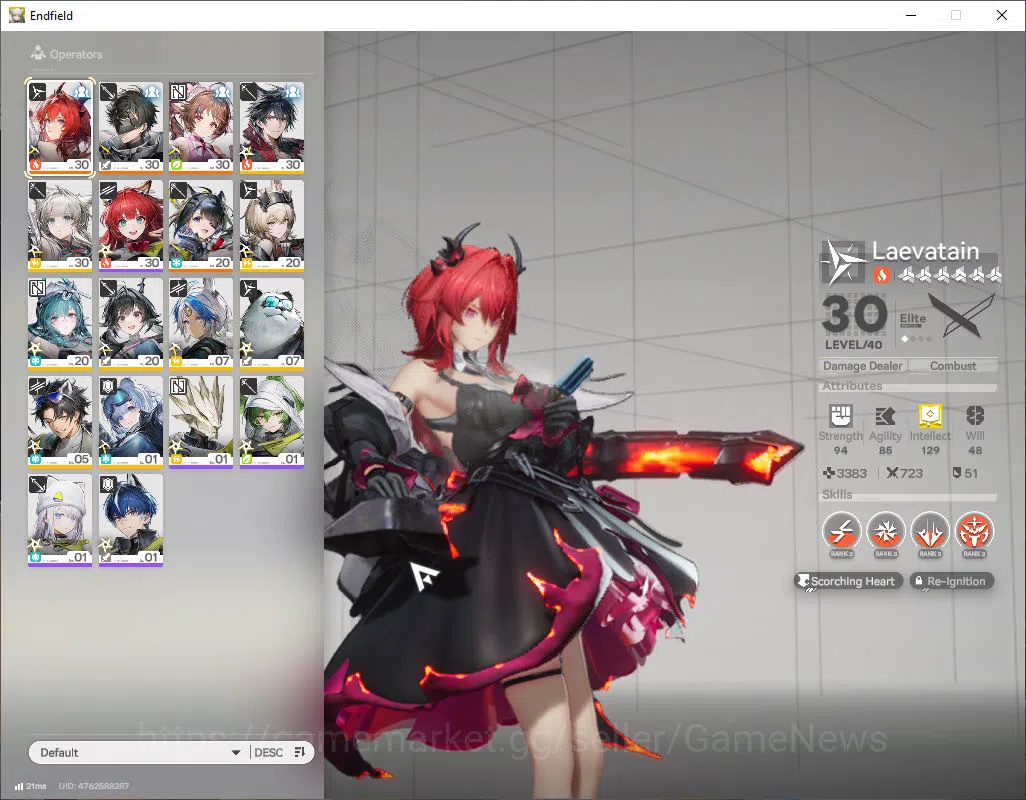1026x800 pixels.
Task: Toggle the DESC sort order button
Action: 280,752
